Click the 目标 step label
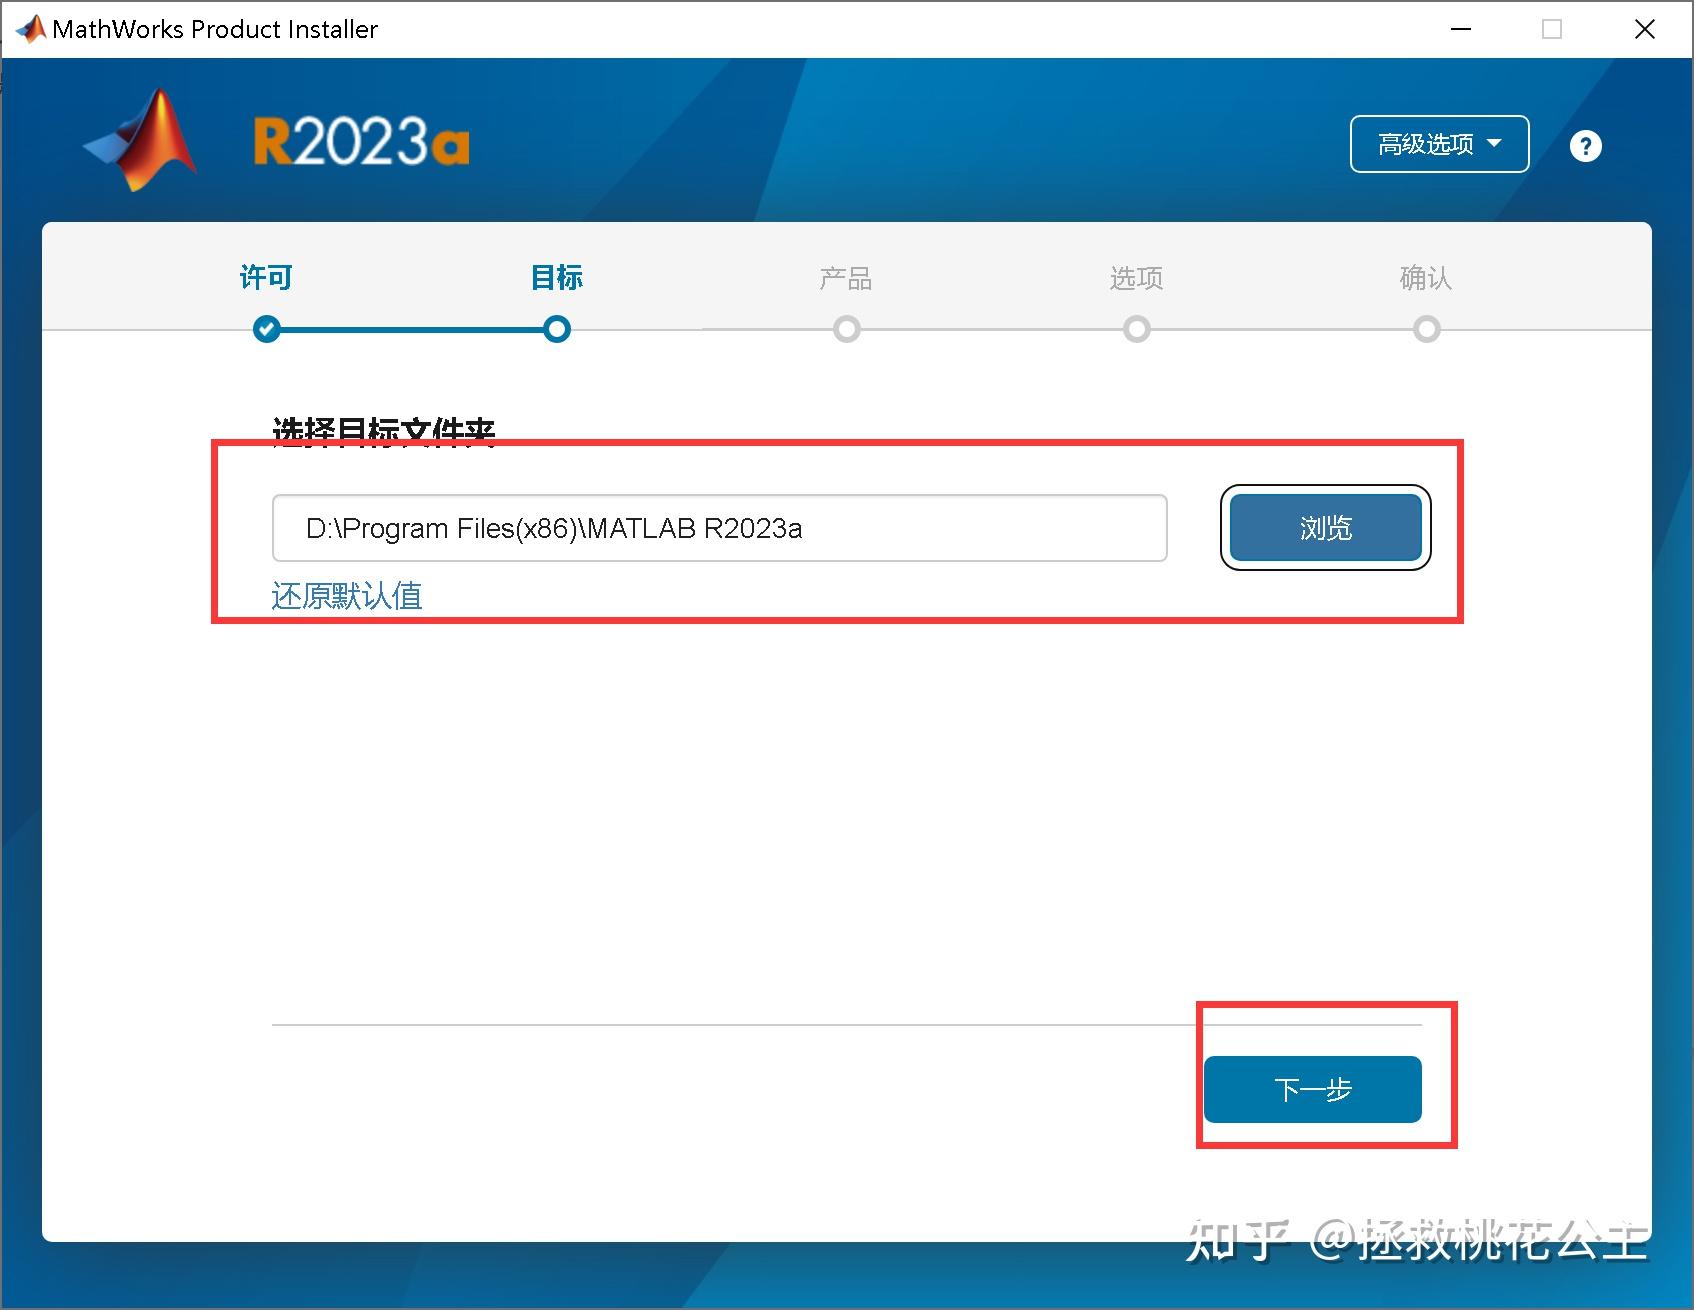This screenshot has width=1694, height=1310. (557, 279)
